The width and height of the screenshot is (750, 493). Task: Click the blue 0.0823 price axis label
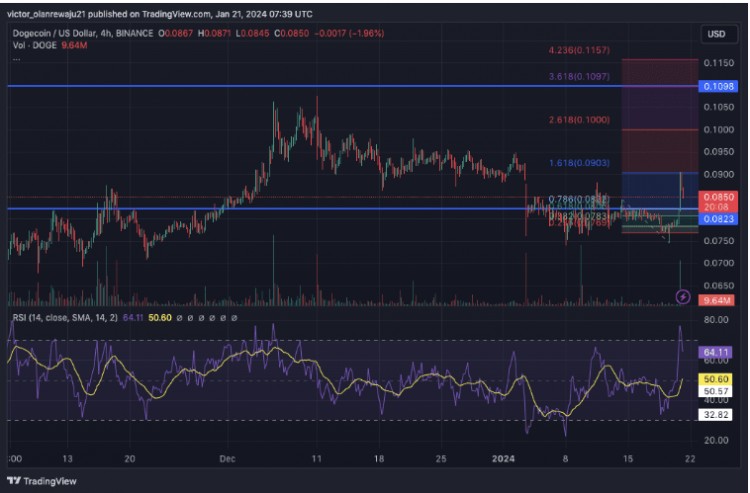[x=717, y=218]
